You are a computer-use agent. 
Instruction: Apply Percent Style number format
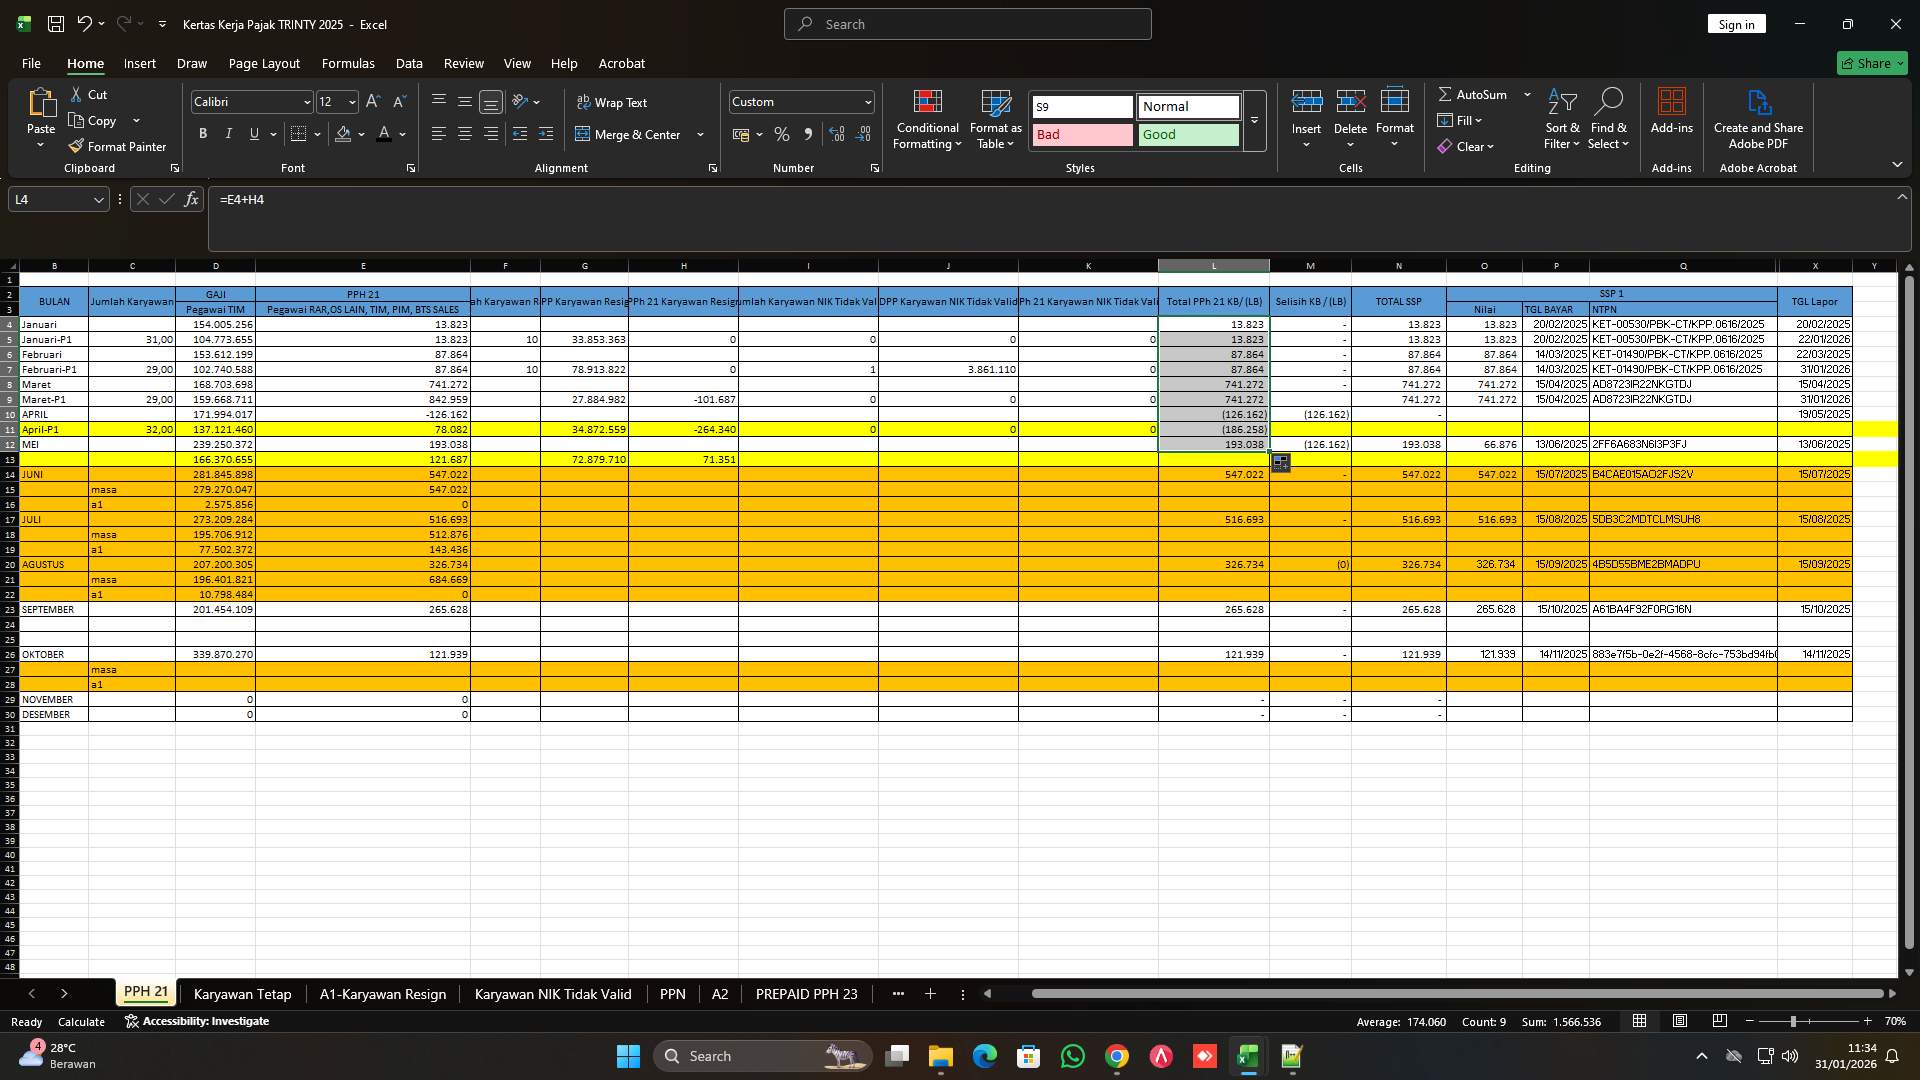pyautogui.click(x=781, y=134)
